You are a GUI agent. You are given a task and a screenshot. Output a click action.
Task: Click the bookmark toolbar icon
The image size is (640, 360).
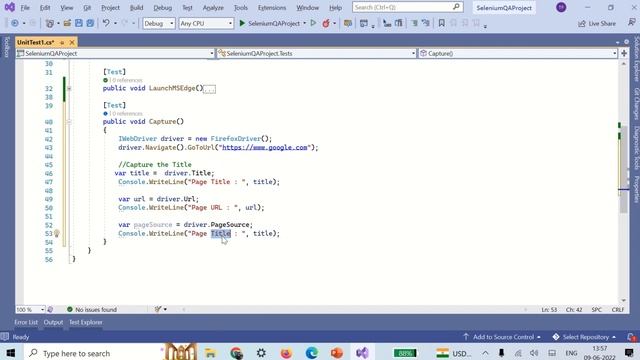(x=441, y=23)
